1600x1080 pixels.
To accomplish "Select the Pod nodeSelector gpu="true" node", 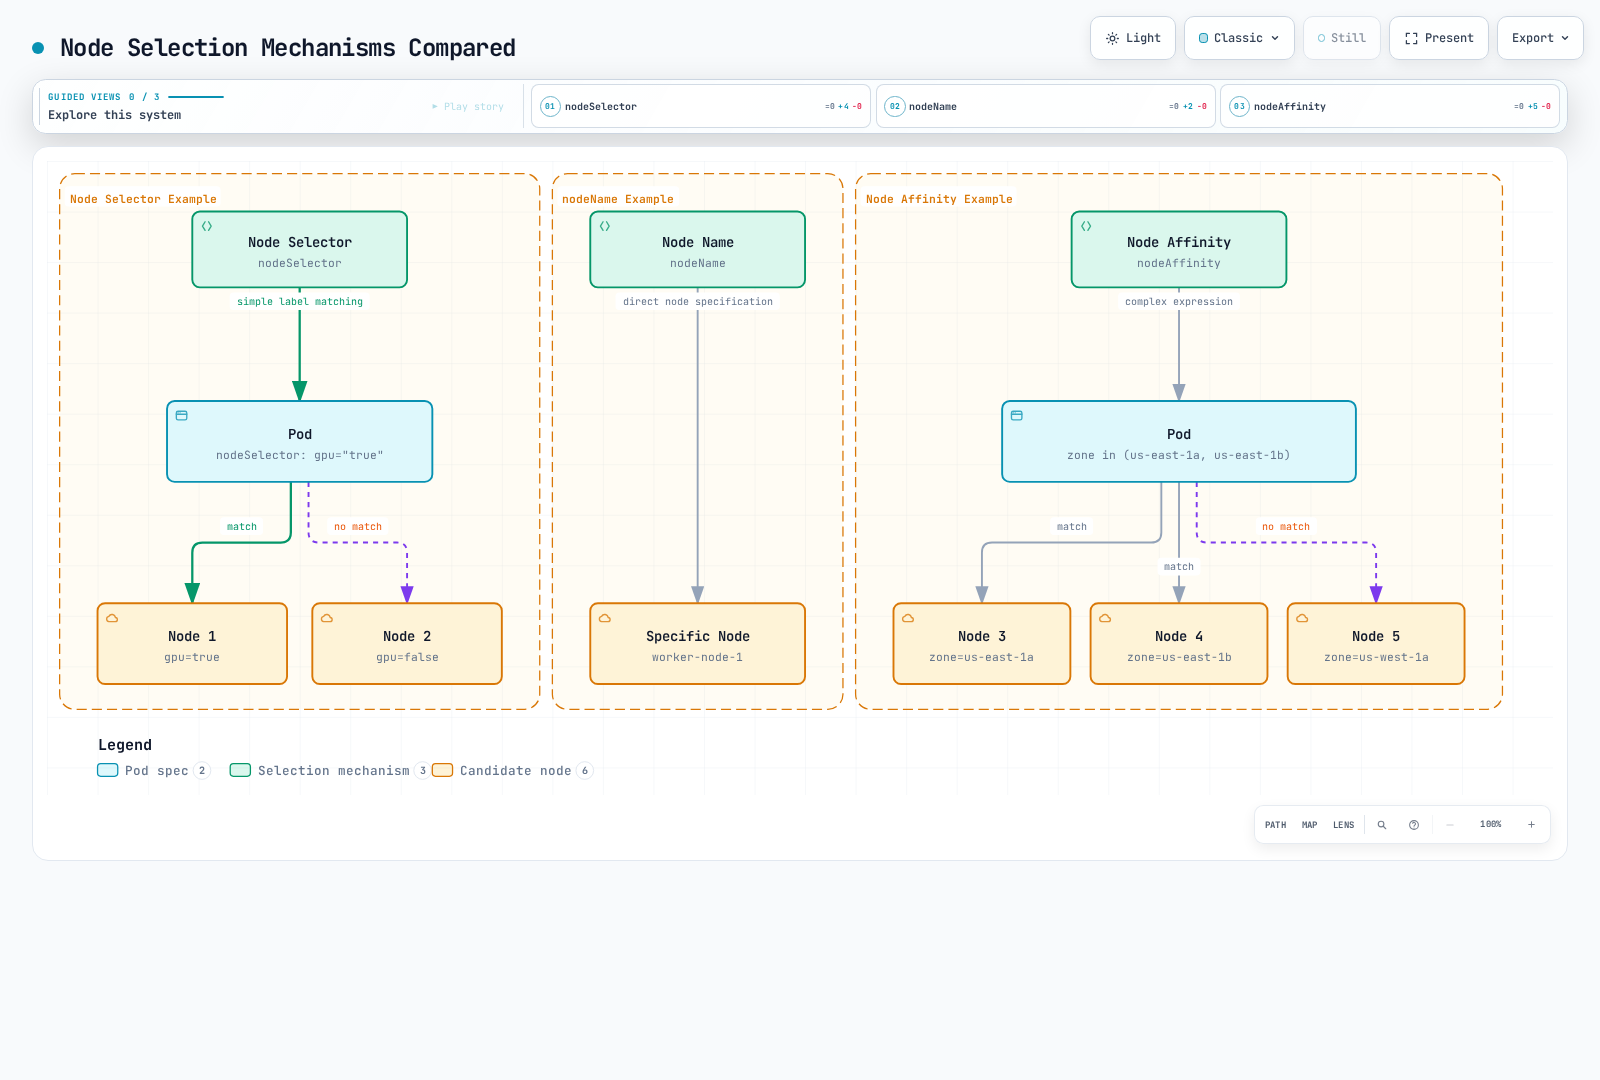I will coord(300,442).
